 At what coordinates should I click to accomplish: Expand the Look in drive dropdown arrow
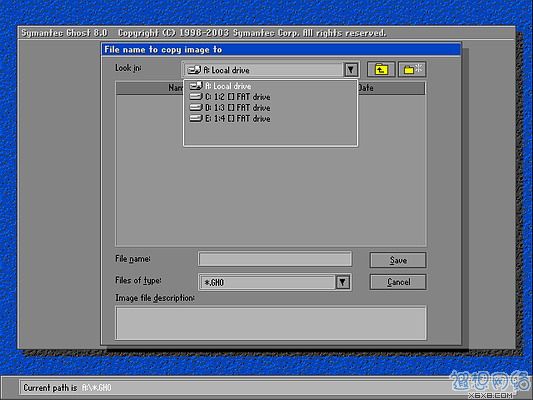(351, 70)
